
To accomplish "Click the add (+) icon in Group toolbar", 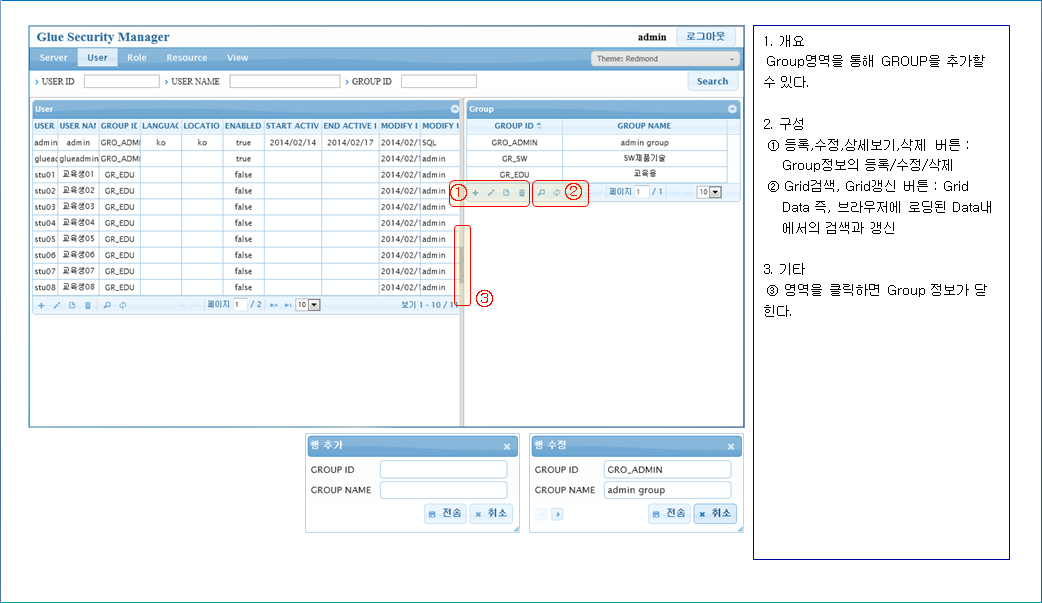I will [475, 192].
